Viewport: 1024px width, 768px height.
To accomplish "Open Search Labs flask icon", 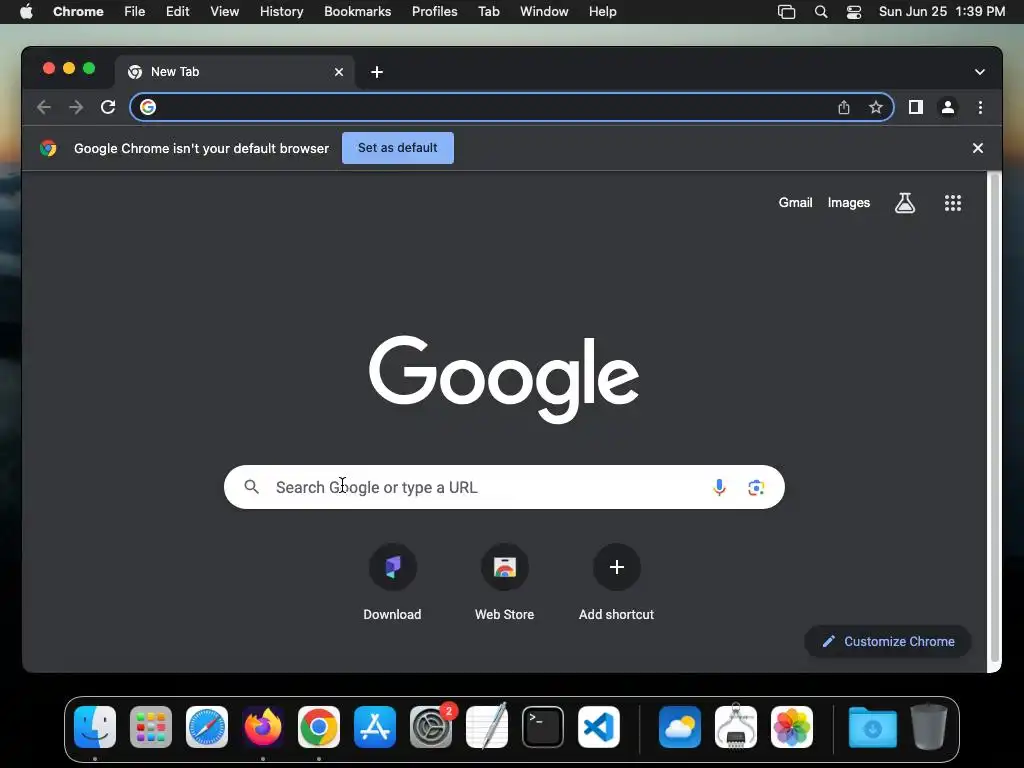I will coord(904,203).
